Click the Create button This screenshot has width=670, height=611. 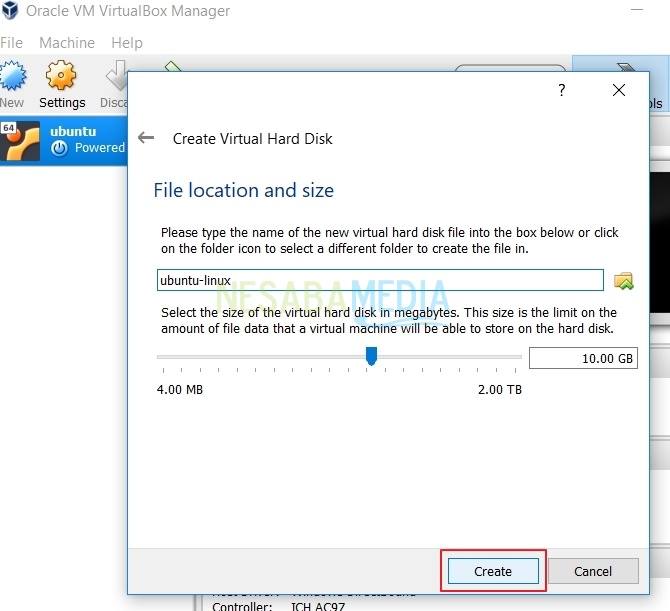493,571
